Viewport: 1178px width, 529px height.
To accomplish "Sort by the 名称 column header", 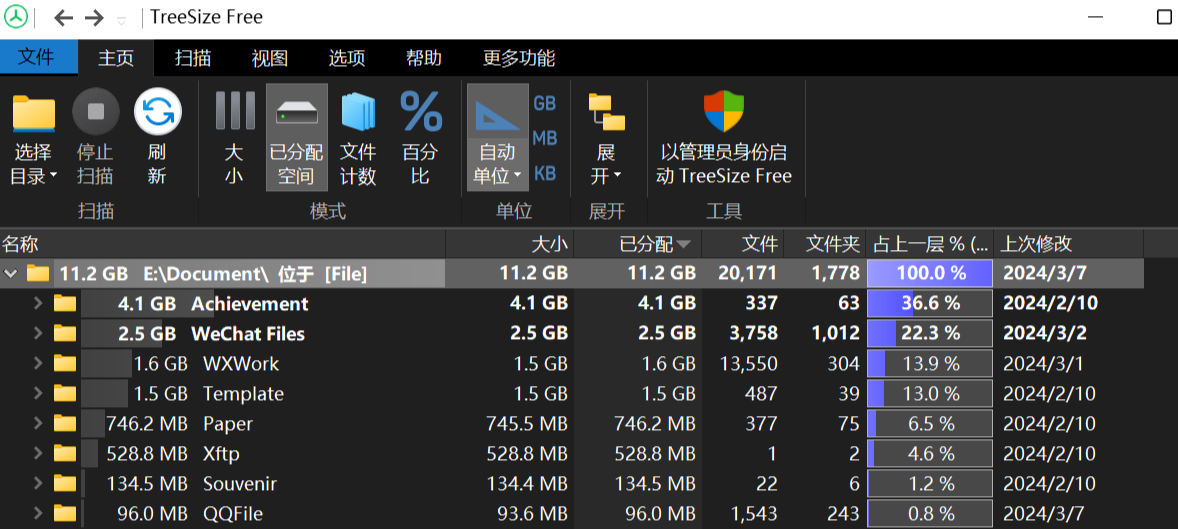I will pyautogui.click(x=222, y=243).
